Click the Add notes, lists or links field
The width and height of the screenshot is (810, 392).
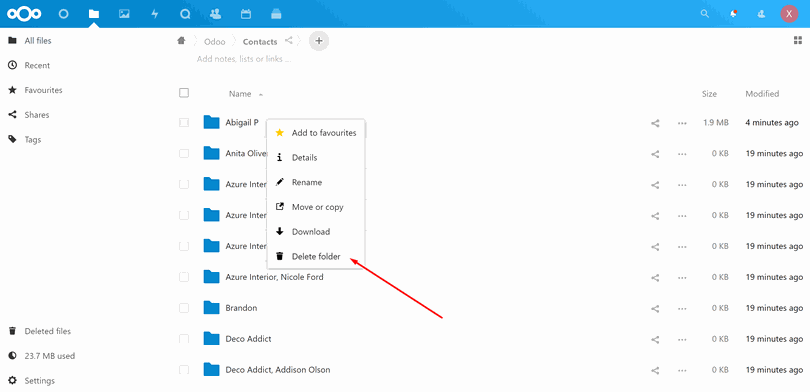(x=244, y=59)
